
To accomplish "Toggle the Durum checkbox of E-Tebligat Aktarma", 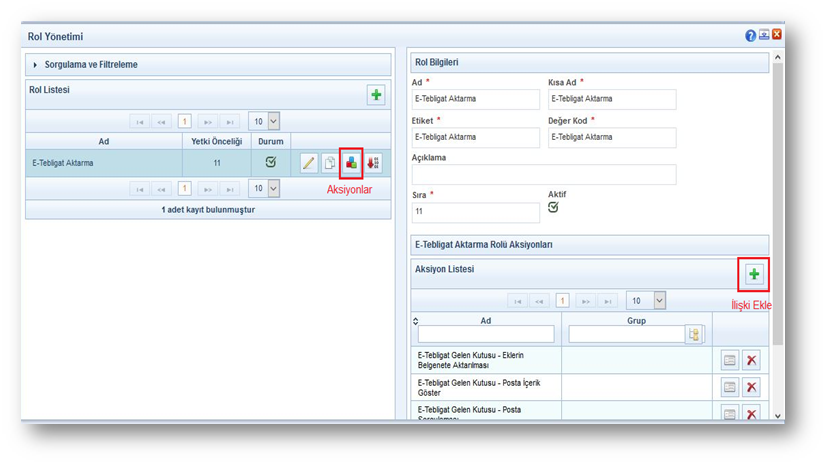I will click(270, 162).
